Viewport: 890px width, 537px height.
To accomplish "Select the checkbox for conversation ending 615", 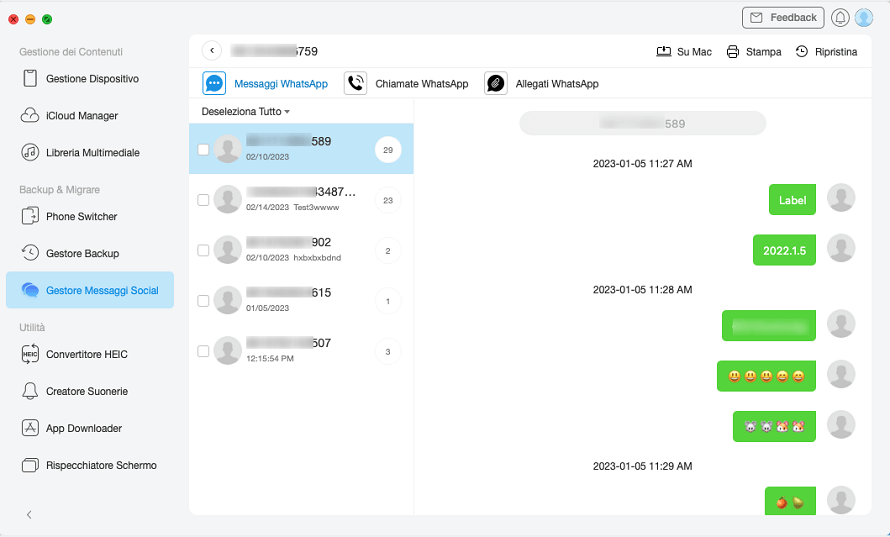I will (203, 300).
